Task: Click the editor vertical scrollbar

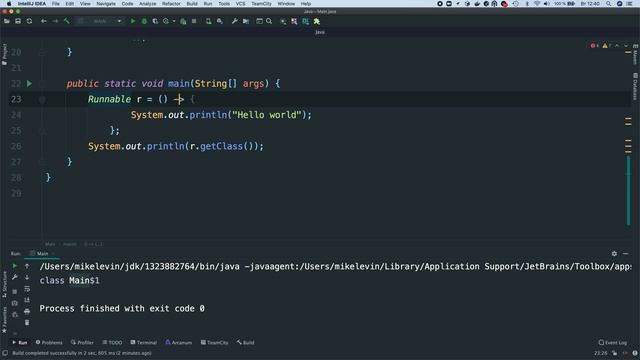Action: coord(629,190)
